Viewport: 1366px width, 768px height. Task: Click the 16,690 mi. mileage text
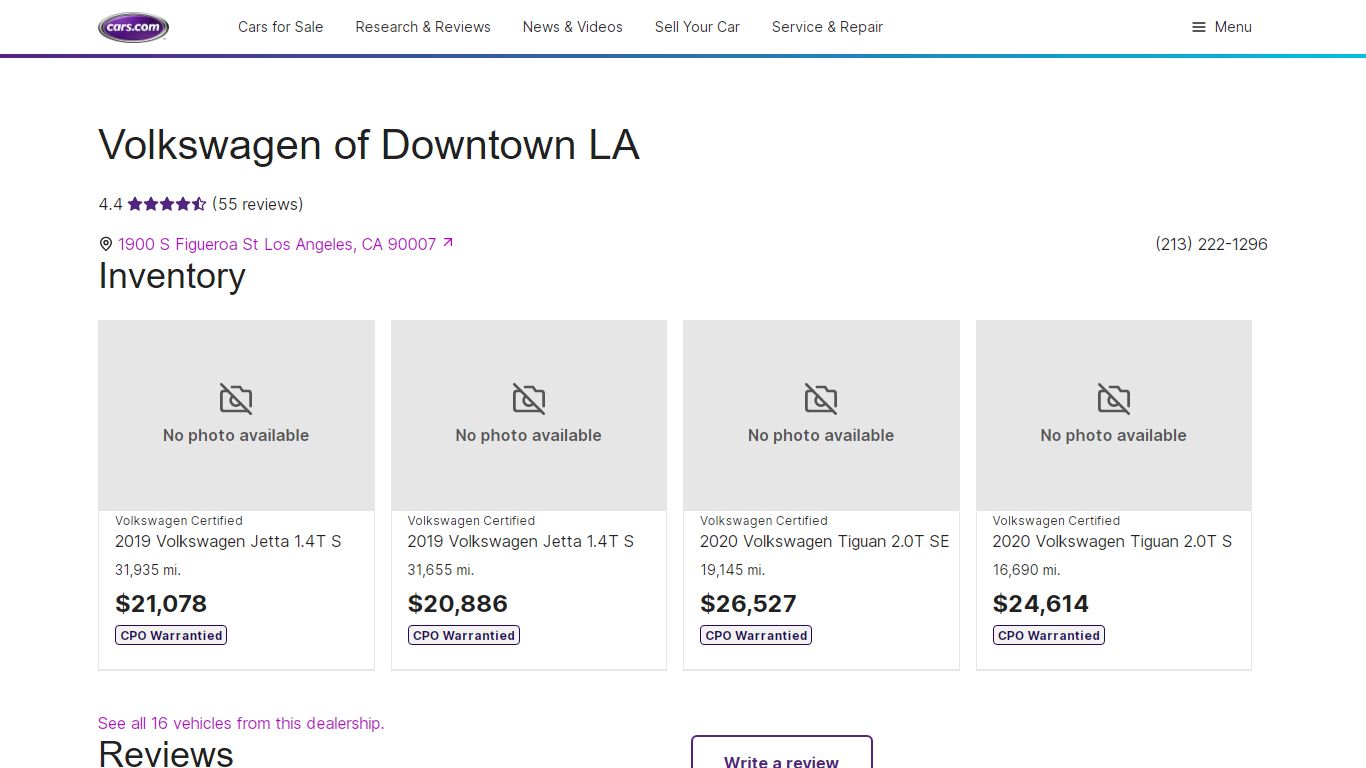point(1025,570)
